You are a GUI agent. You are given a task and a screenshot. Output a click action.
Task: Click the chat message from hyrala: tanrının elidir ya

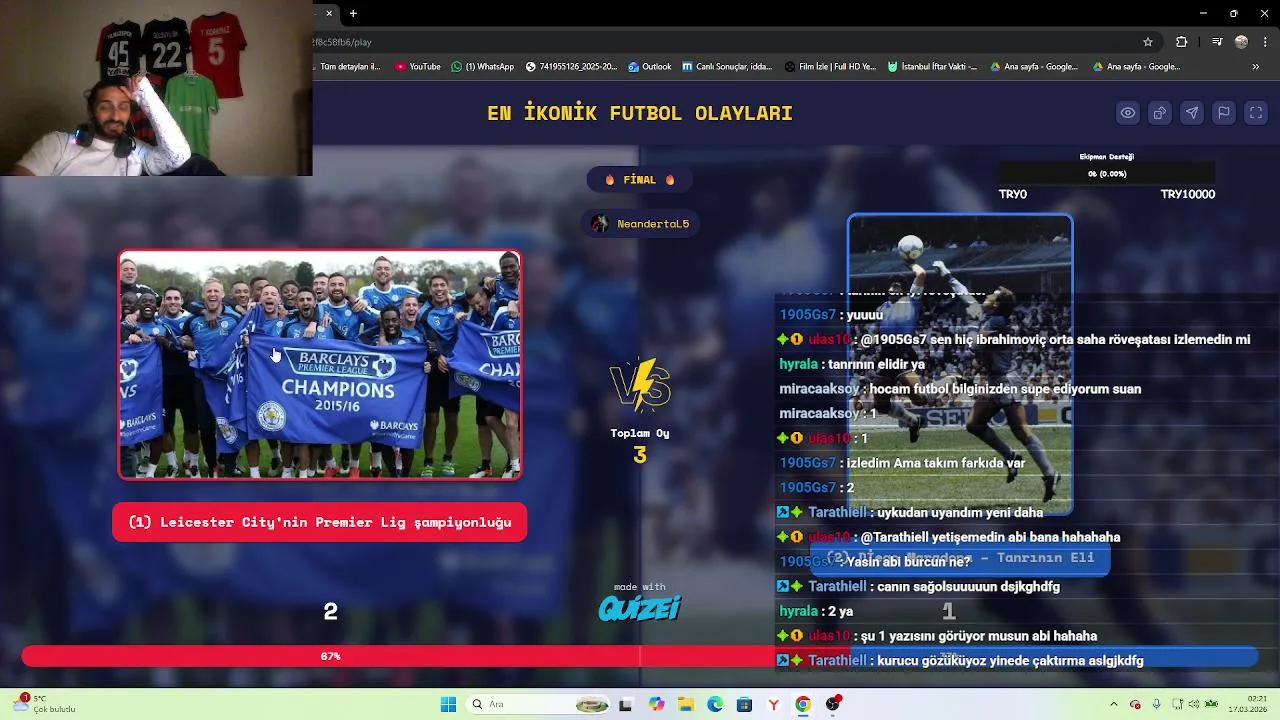pyautogui.click(x=852, y=364)
